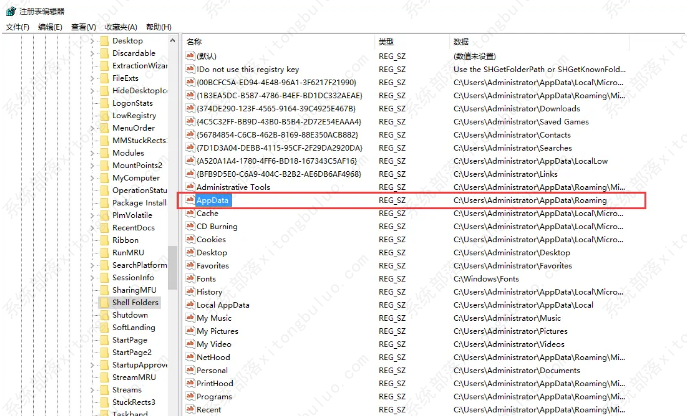Select the Shell Folders folder icon
Image resolution: width=687 pixels, height=416 pixels.
coord(104,301)
